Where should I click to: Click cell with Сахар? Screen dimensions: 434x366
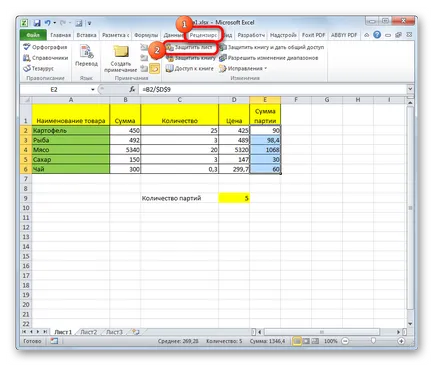(x=71, y=159)
